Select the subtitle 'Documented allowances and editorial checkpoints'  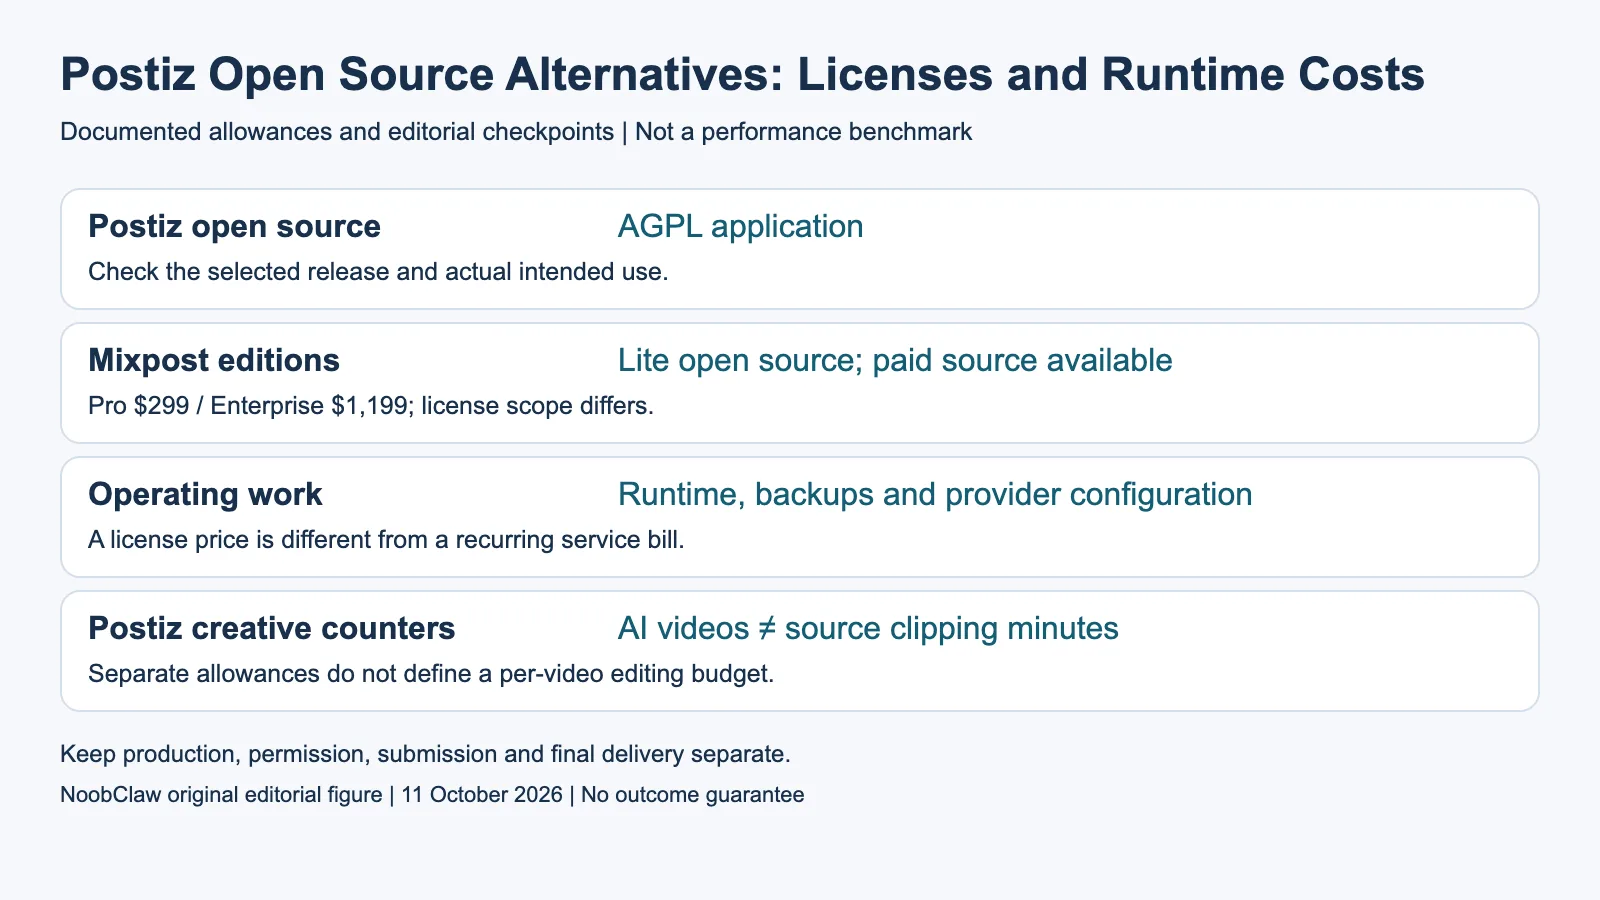tap(337, 132)
